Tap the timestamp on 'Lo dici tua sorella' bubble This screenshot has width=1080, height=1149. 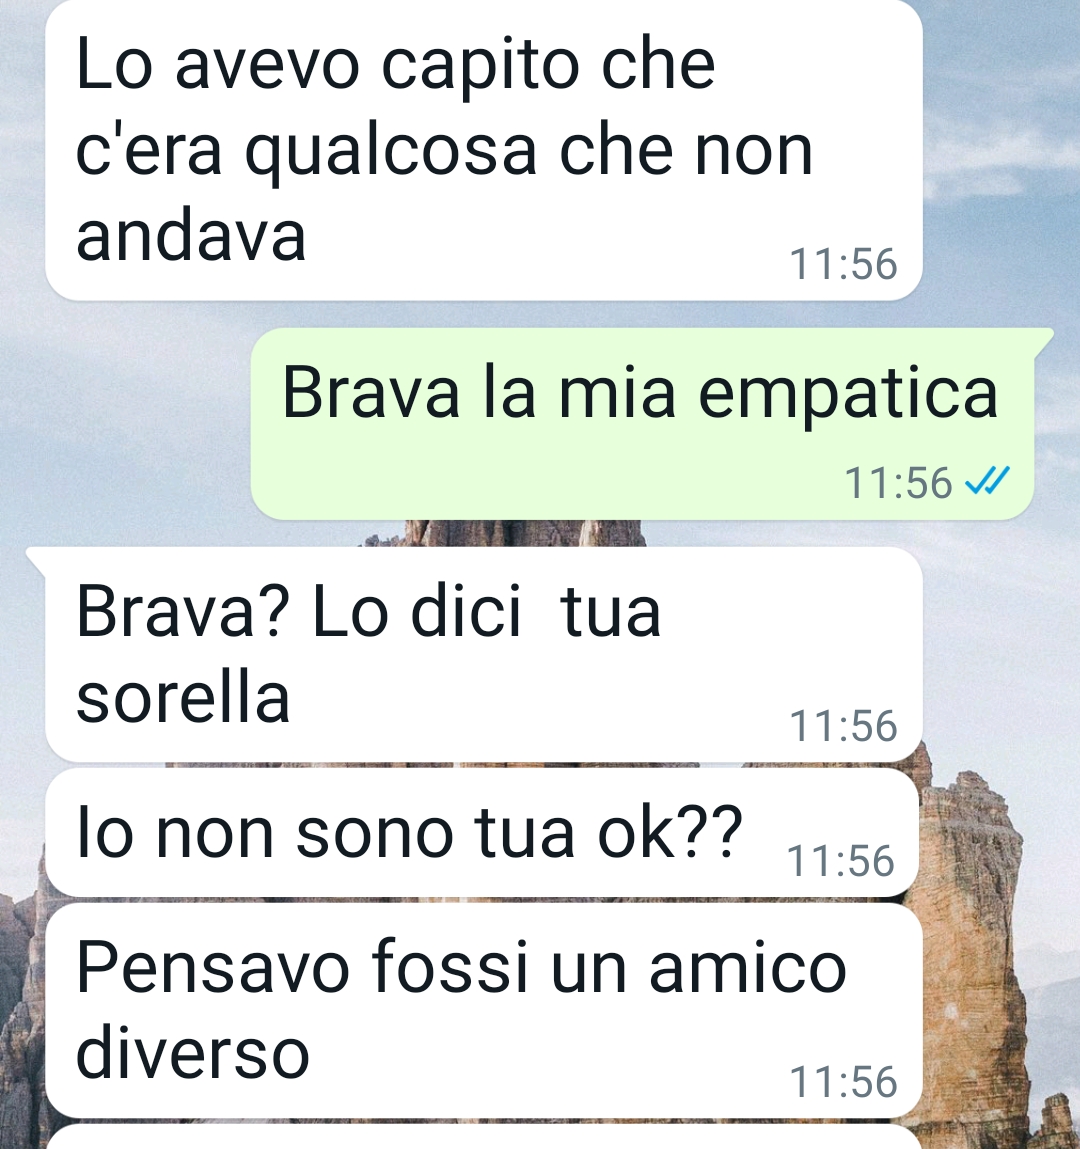843,725
